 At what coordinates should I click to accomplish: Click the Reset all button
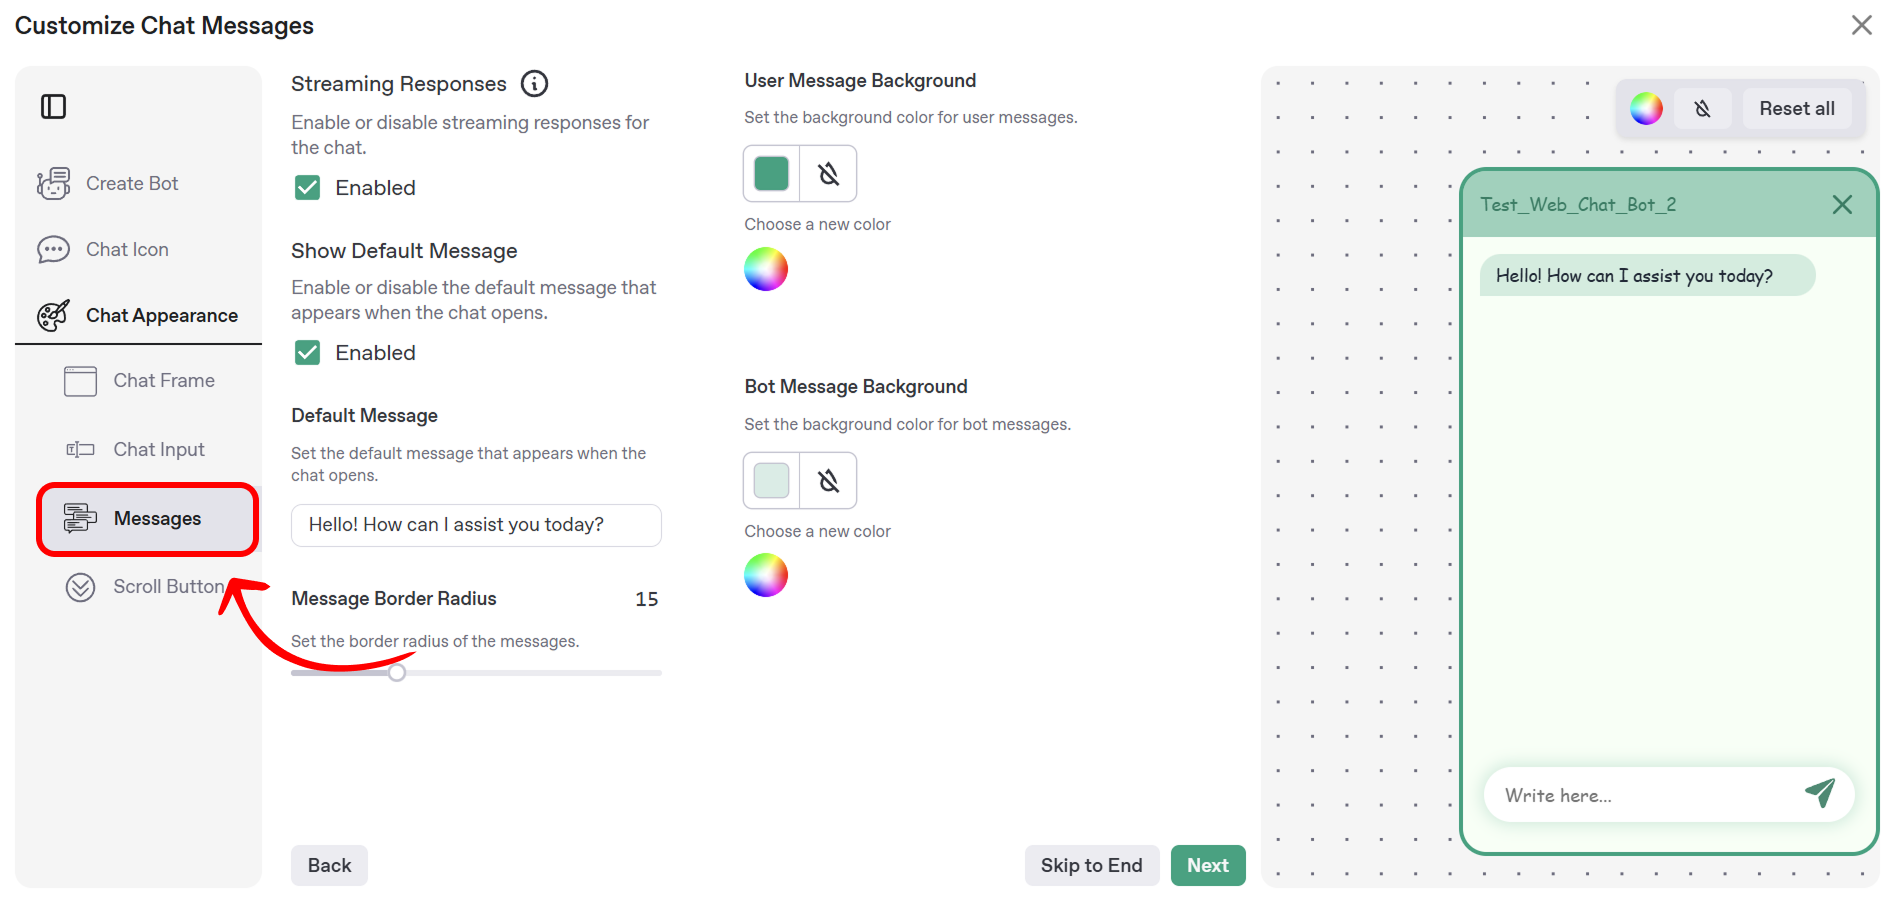pyautogui.click(x=1797, y=108)
